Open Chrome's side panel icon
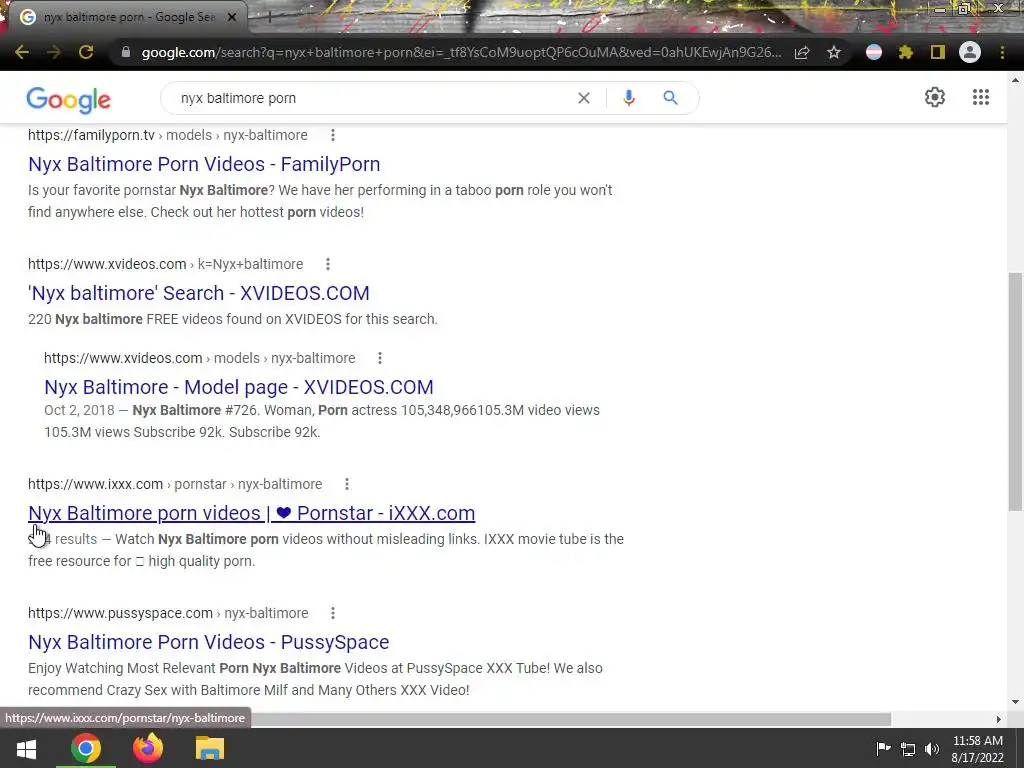The width and height of the screenshot is (1024, 768). [938, 52]
